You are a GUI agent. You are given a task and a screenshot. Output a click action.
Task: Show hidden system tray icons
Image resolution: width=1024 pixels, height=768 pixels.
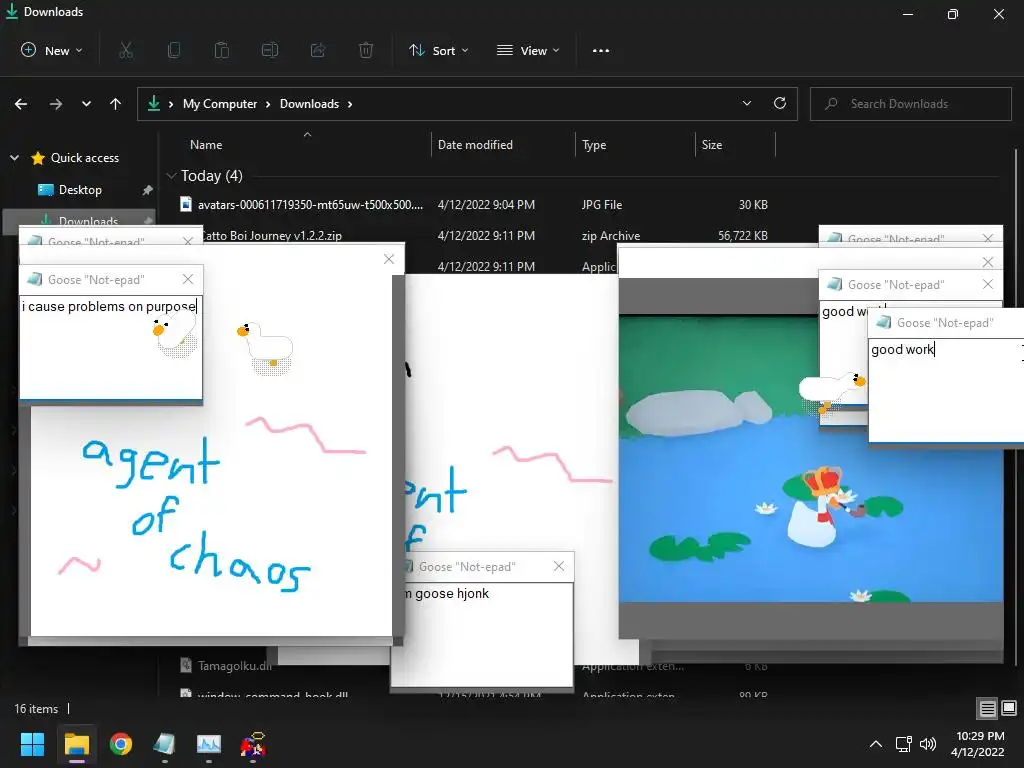pyautogui.click(x=876, y=744)
